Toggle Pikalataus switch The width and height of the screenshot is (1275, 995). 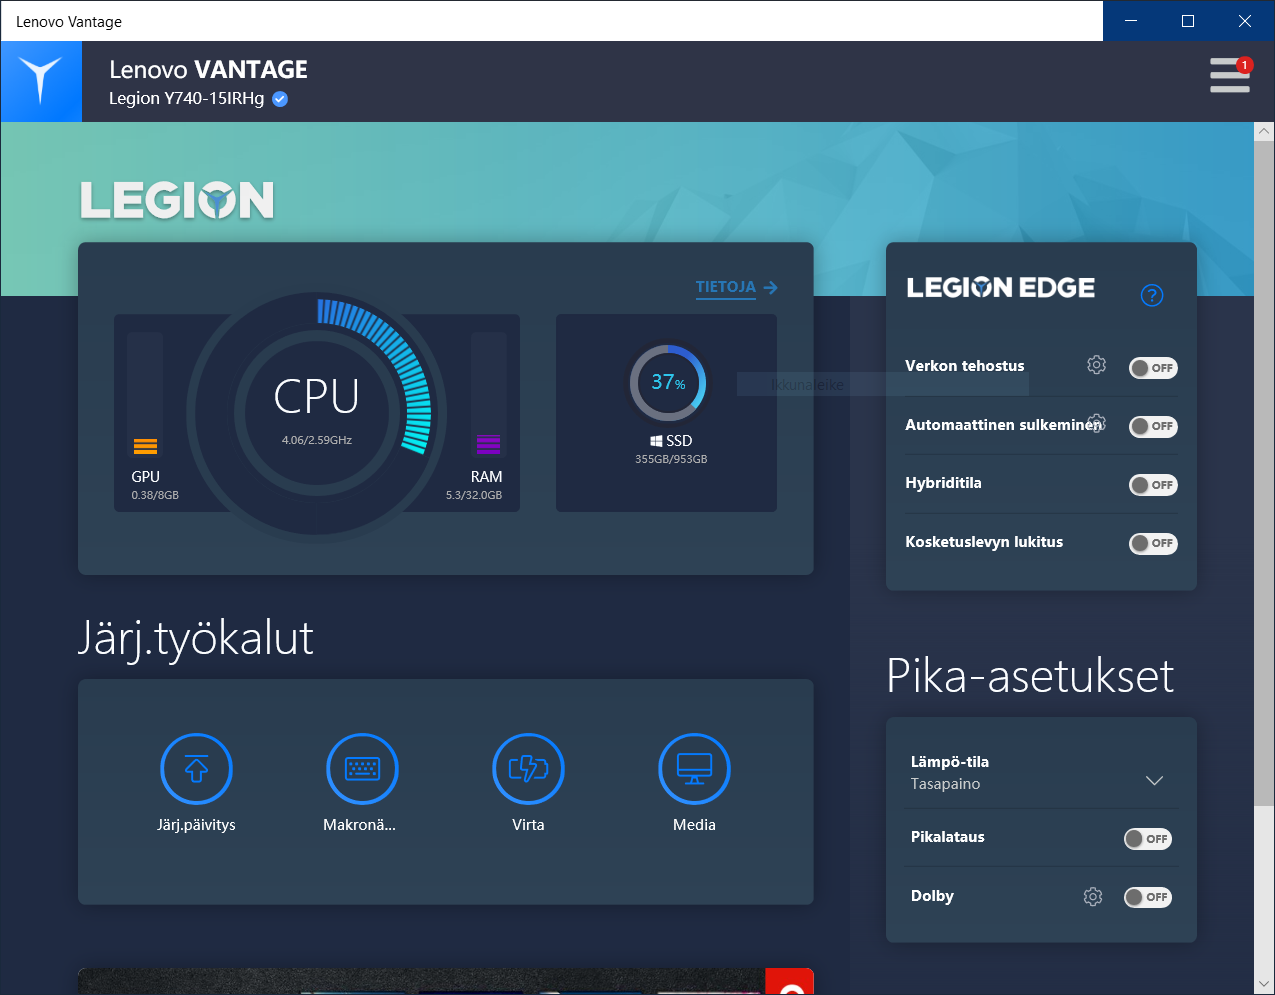[1148, 839]
